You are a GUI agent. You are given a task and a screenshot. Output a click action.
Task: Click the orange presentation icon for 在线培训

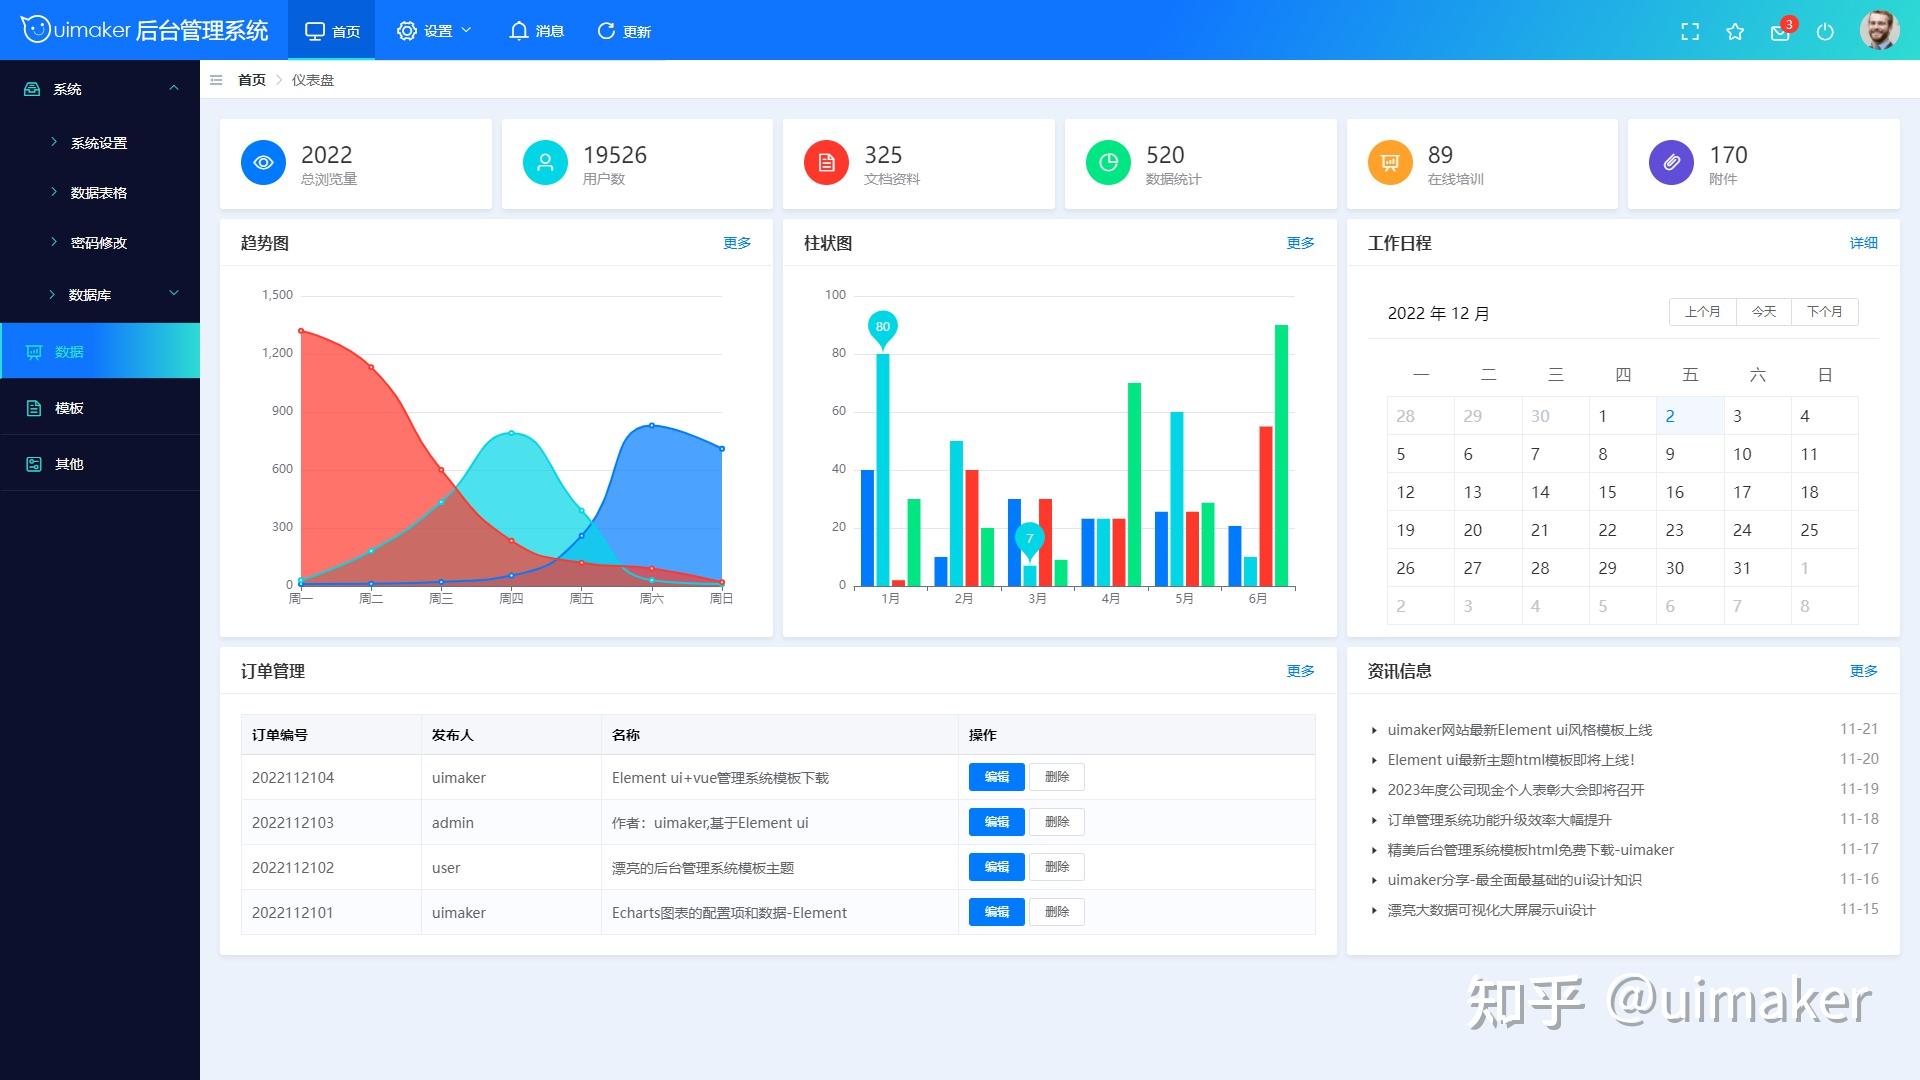point(1390,163)
